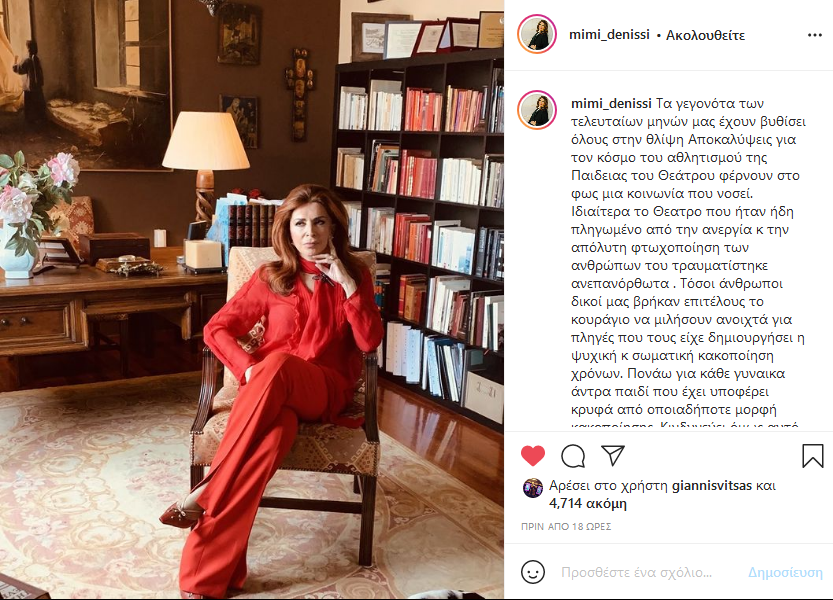Click mimi_denissi username in the caption
Image resolution: width=833 pixels, height=600 pixels.
[x=611, y=103]
